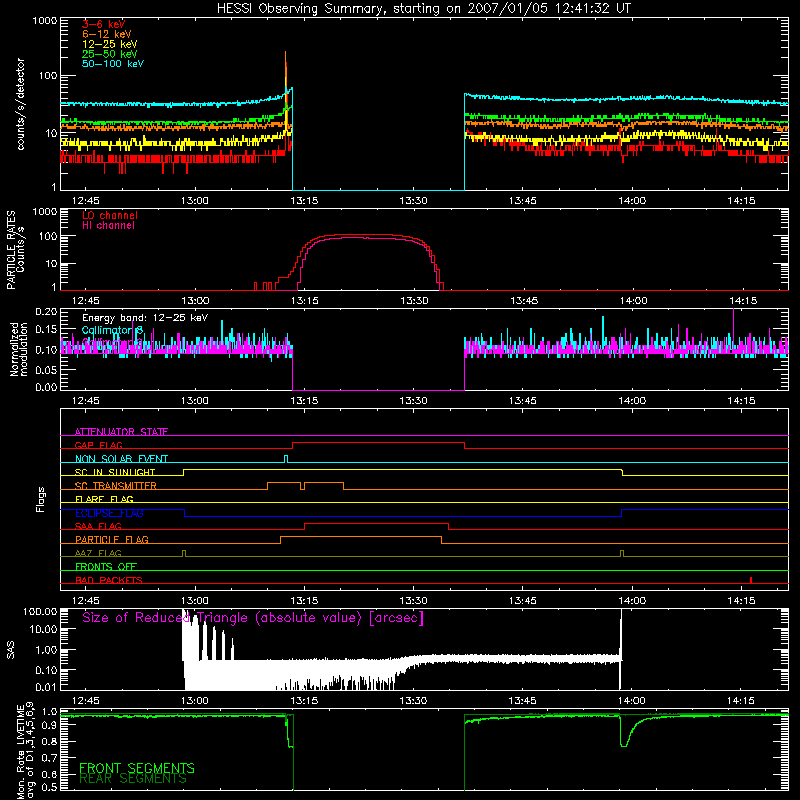Click the 'PARTICLE RATES Counts/s' axis label
This screenshot has width=800, height=800.
point(15,250)
